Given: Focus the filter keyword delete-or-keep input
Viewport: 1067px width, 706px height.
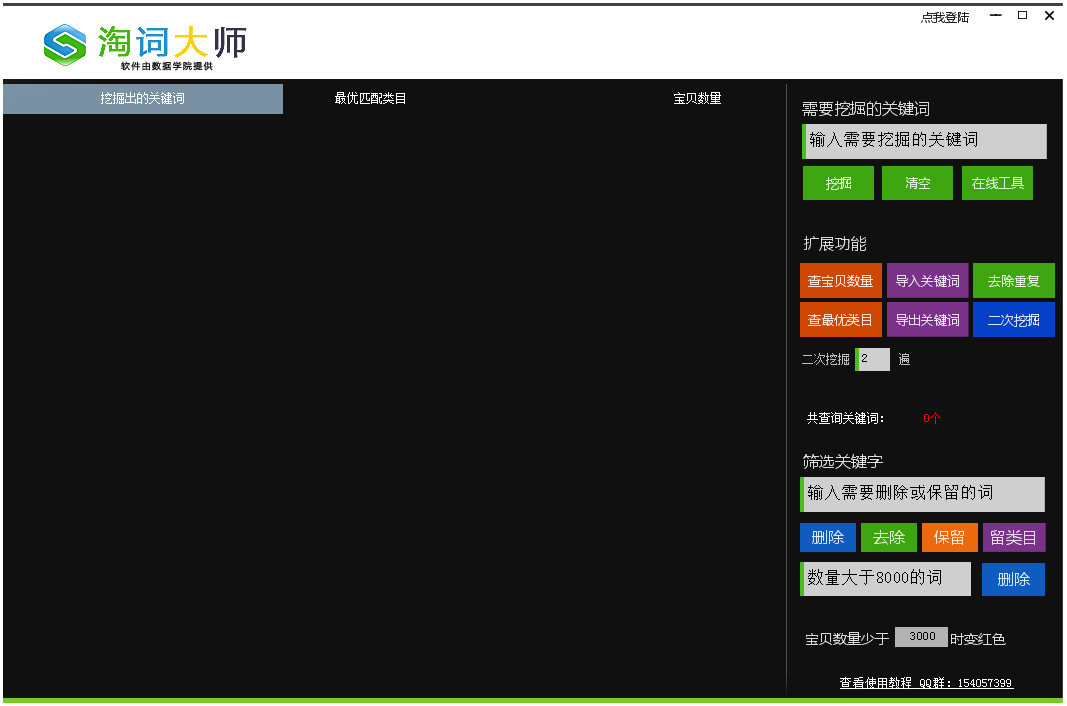Looking at the screenshot, I should (x=923, y=494).
